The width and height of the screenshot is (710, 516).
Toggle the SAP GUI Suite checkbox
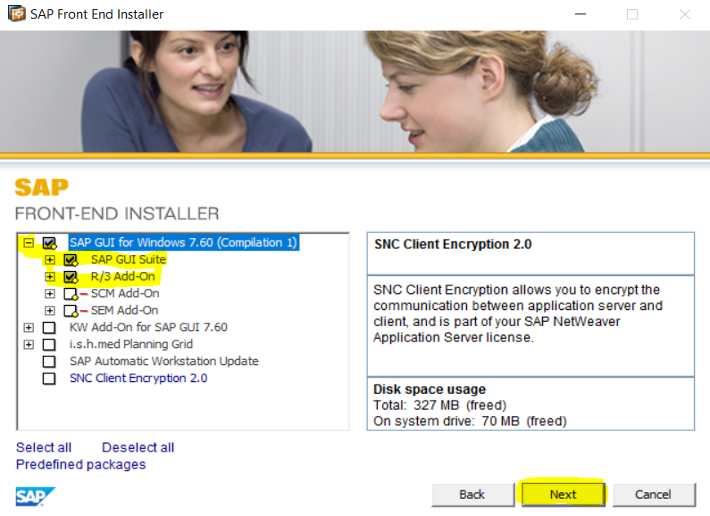[x=70, y=260]
